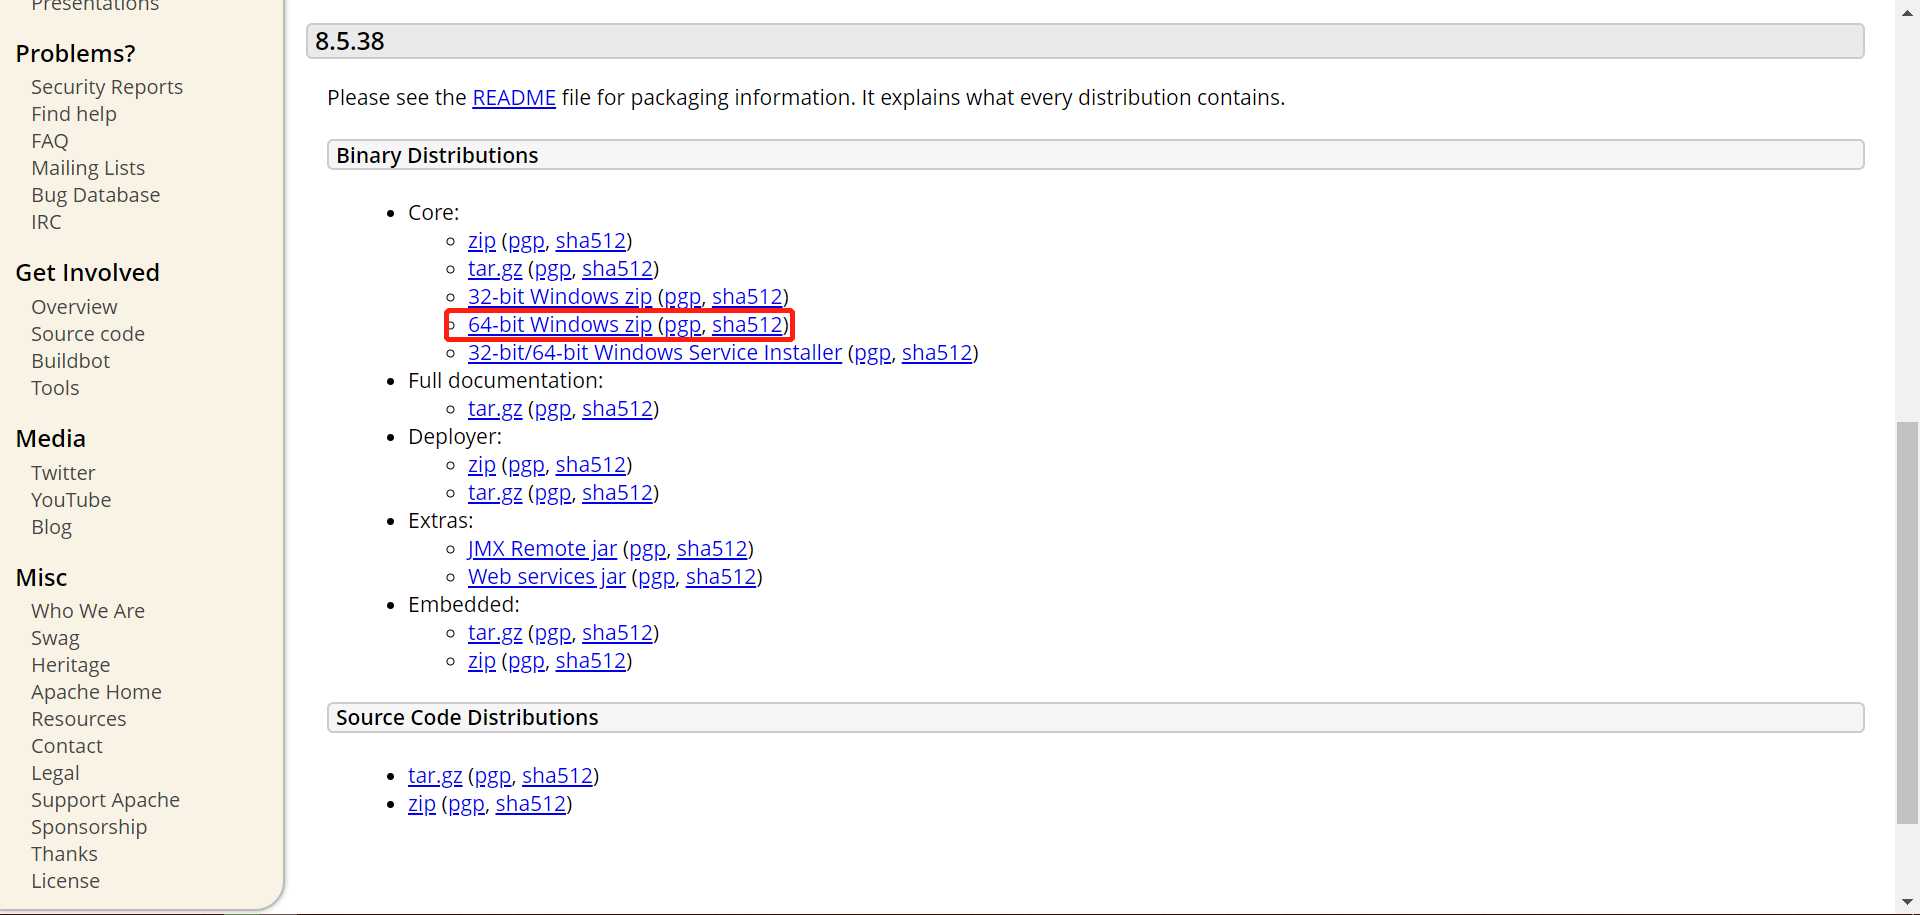Open sha512 for Windows Service Installer
This screenshot has width=1920, height=915.
(x=937, y=353)
